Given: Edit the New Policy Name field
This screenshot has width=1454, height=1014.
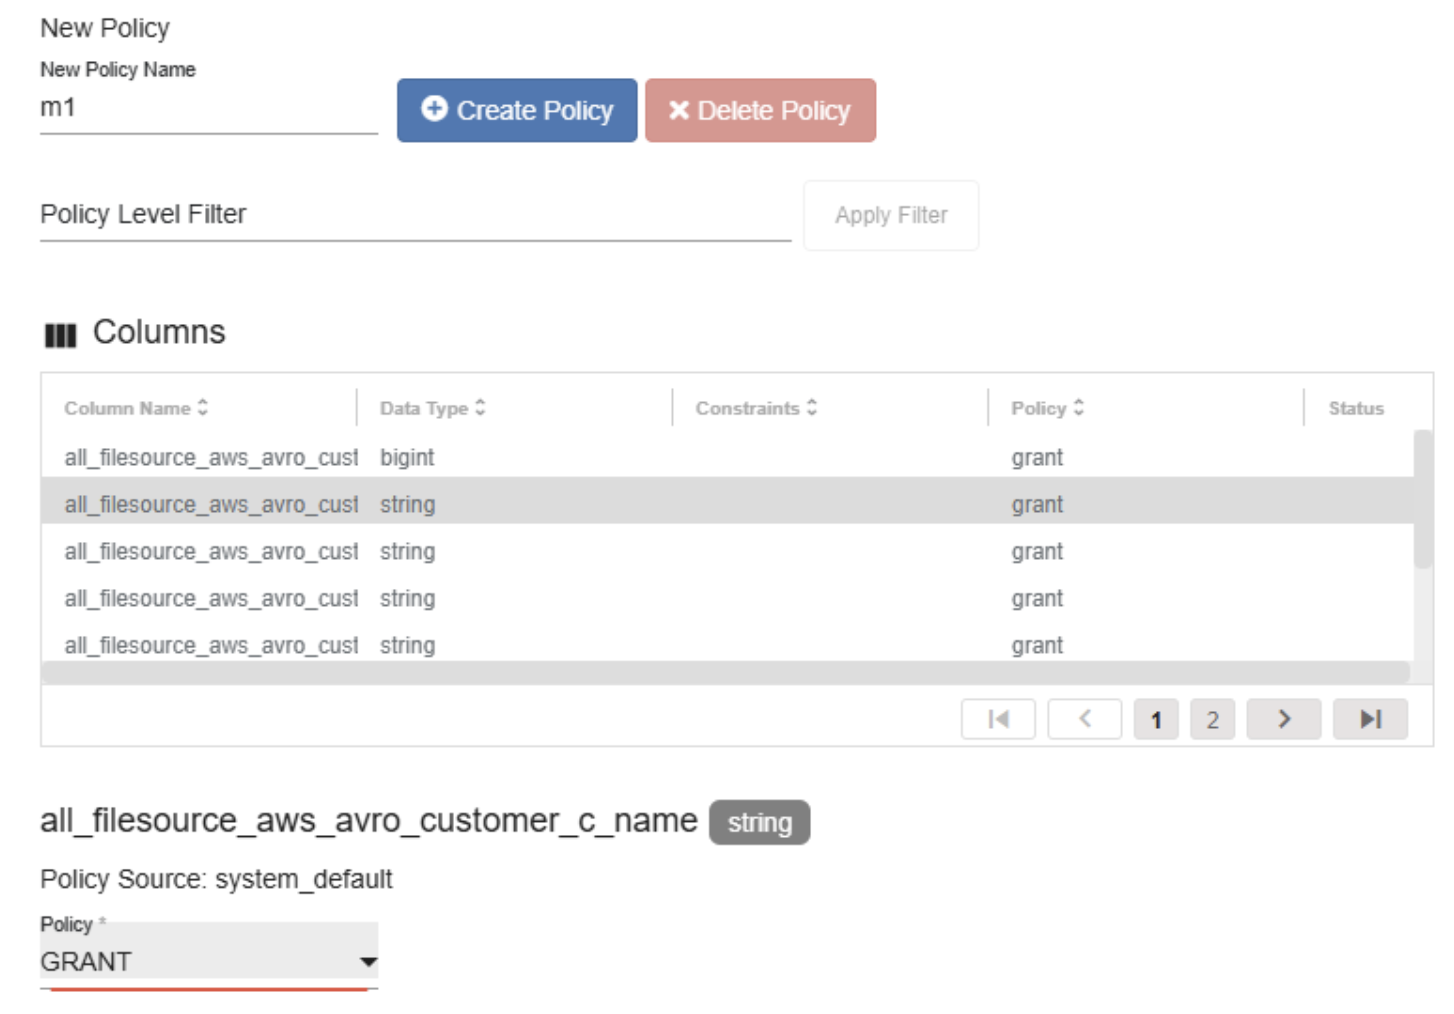Looking at the screenshot, I should pos(208,108).
